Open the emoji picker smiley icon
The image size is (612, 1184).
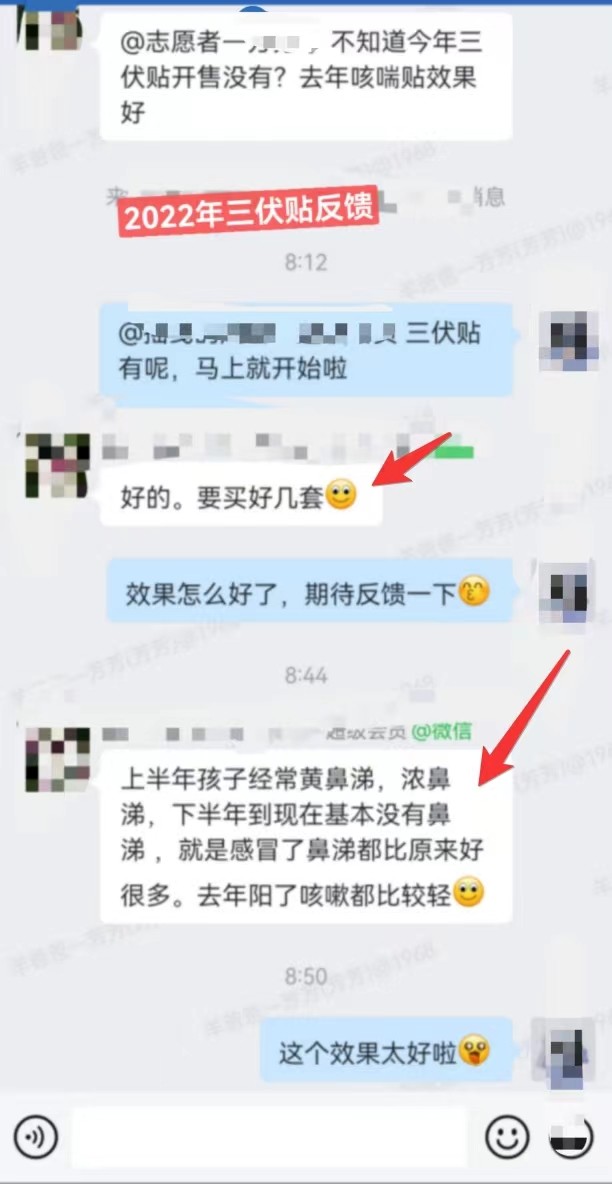point(507,1136)
